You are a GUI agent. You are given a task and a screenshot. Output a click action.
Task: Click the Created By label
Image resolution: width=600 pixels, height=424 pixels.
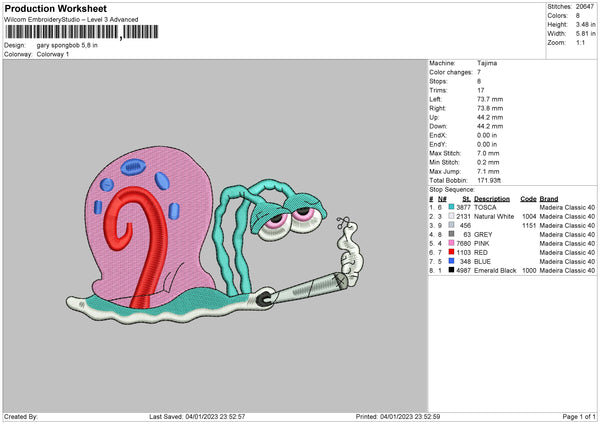click(21, 416)
